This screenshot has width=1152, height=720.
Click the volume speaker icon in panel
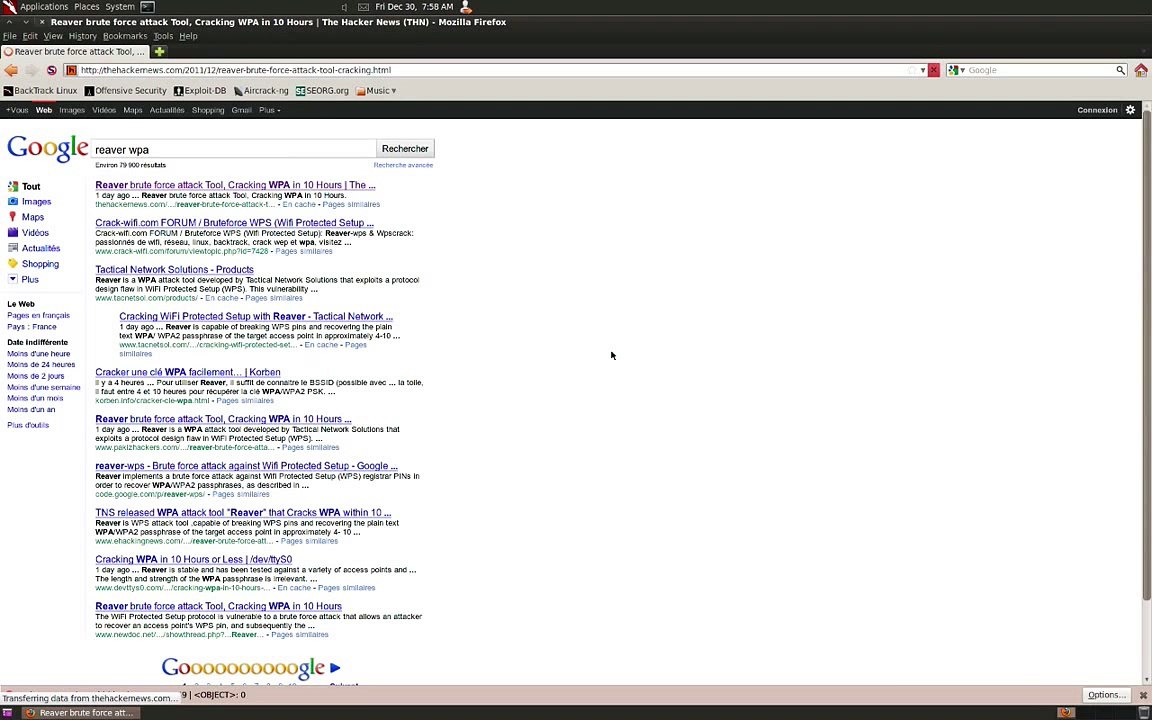pos(345,7)
